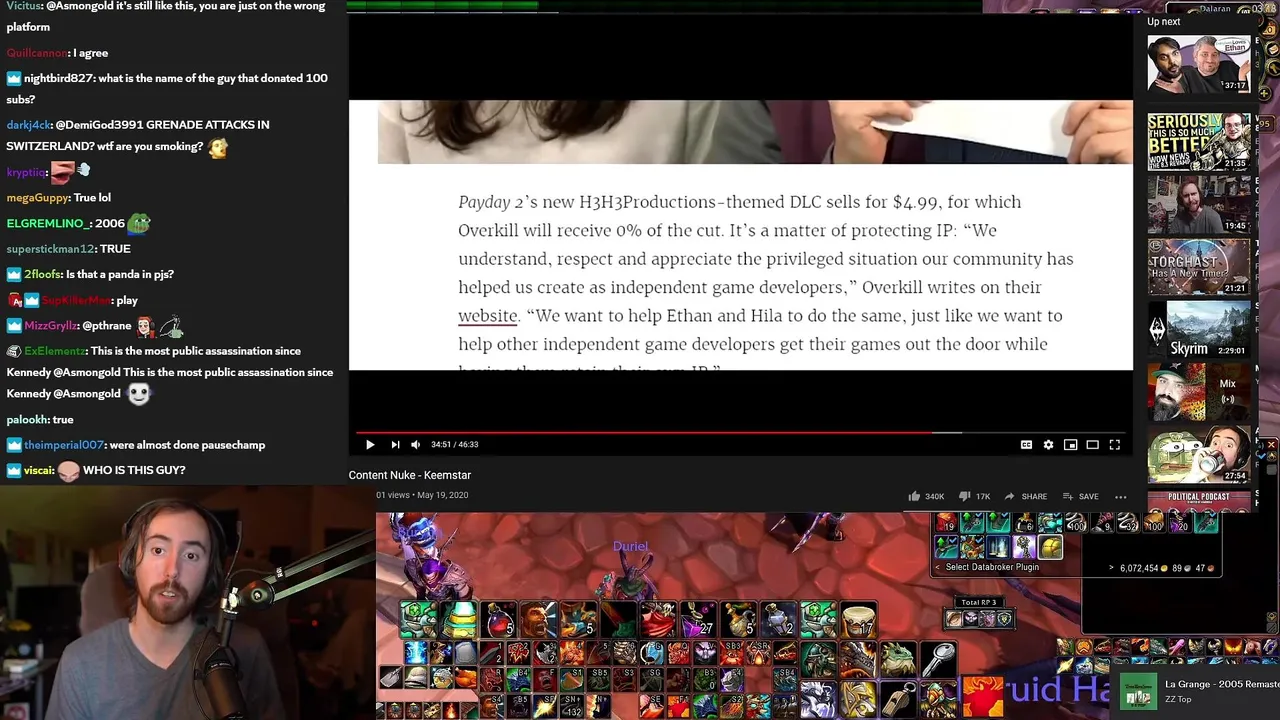Open superstickman12's chat username

pos(50,249)
